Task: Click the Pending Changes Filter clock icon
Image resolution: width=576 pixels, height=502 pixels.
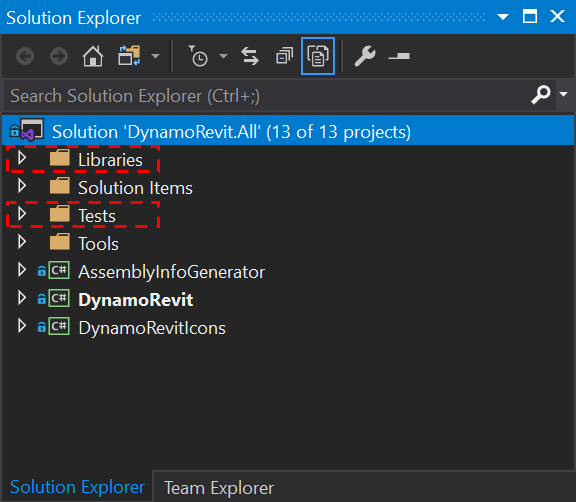Action: [198, 56]
